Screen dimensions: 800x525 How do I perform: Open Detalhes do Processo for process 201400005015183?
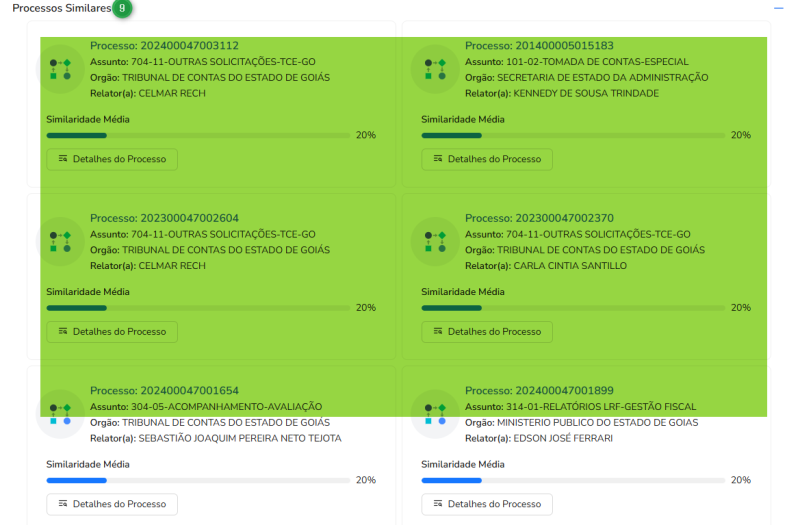click(x=487, y=159)
